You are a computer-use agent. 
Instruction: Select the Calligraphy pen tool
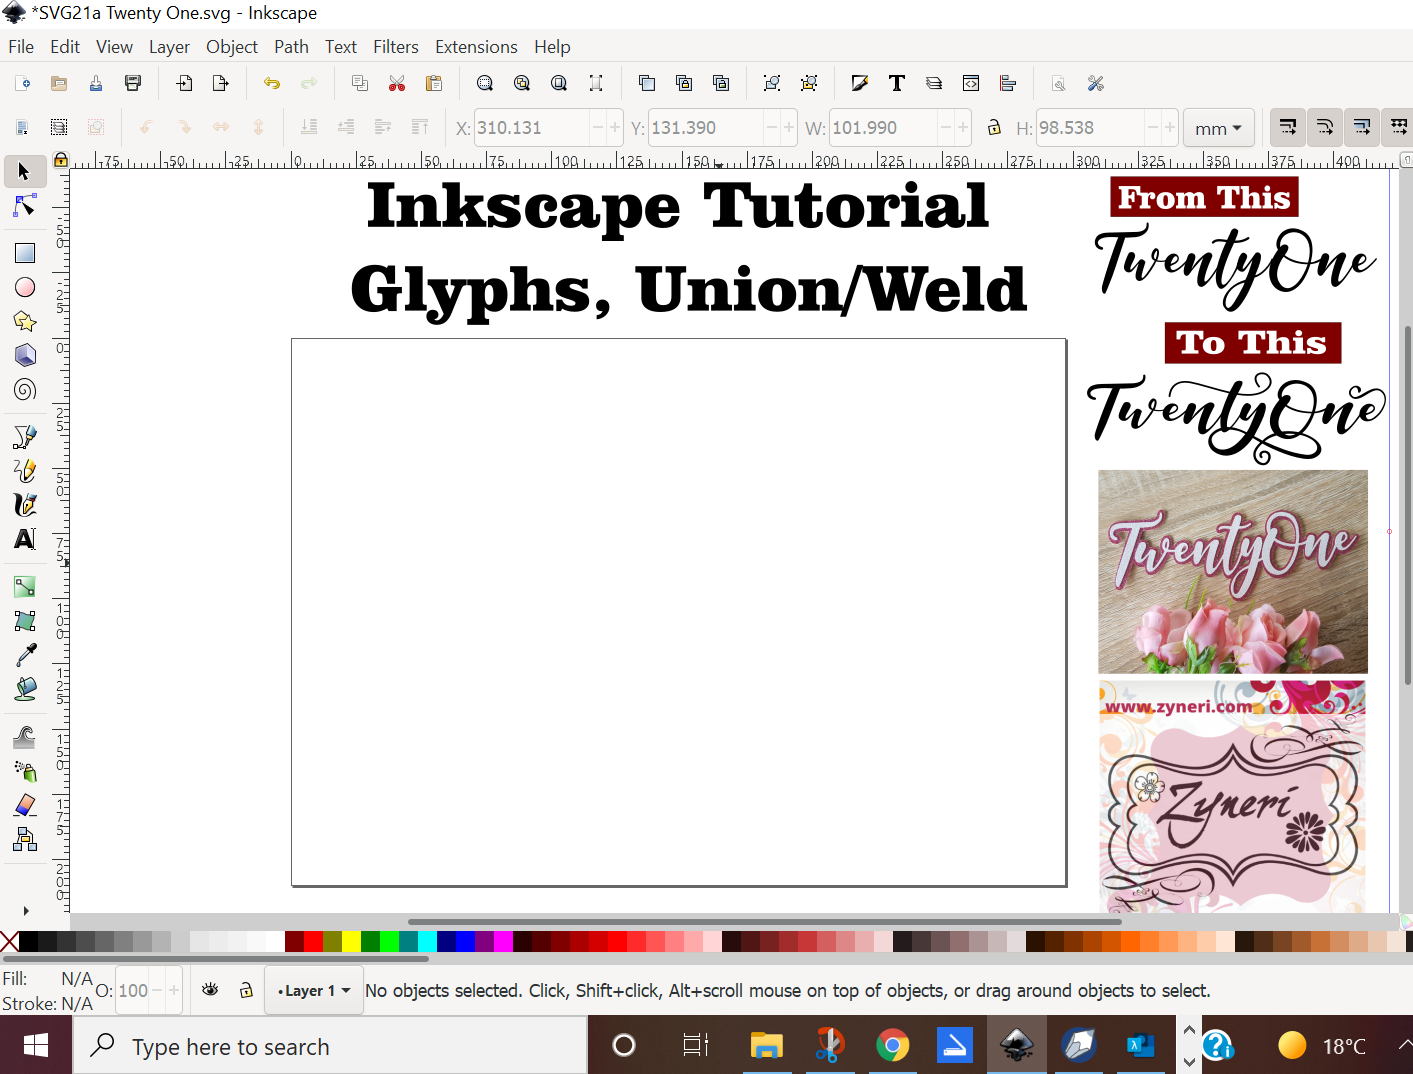(25, 505)
